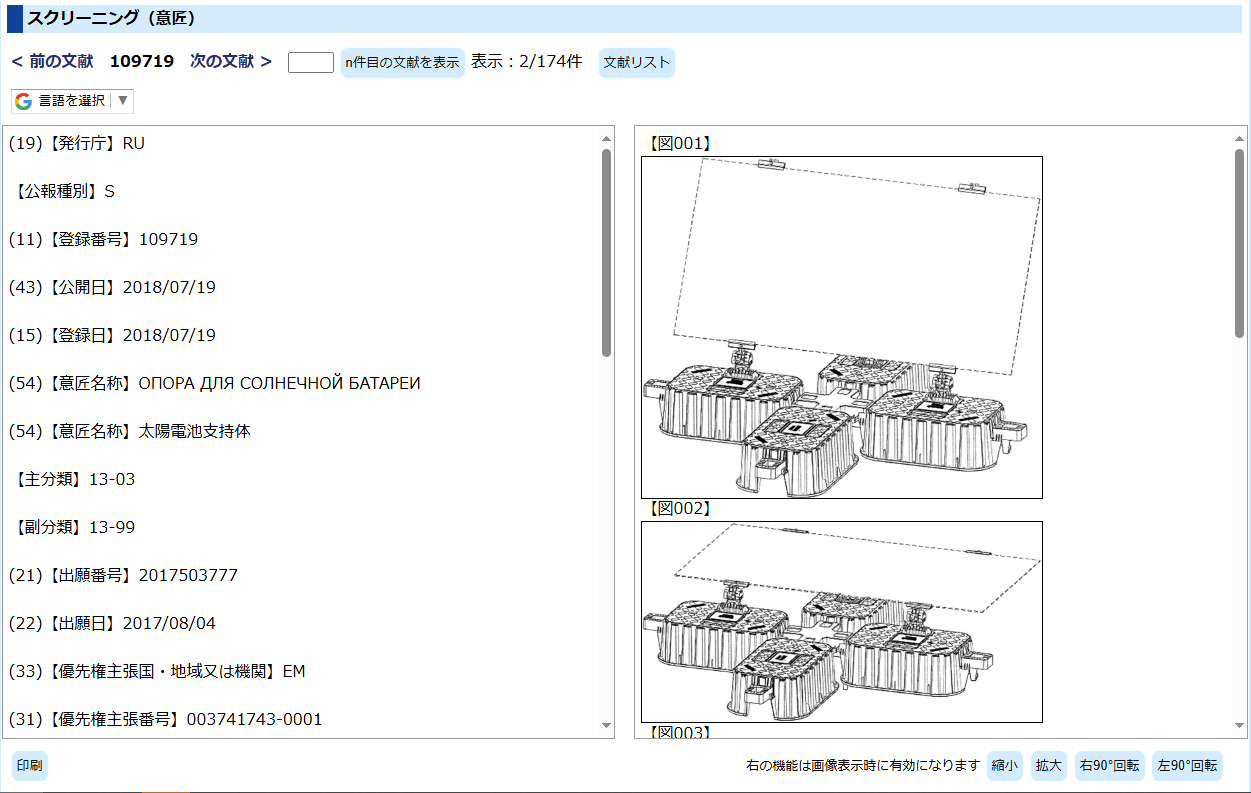This screenshot has height=793, width=1251.
Task: Click the document number input field
Action: (310, 63)
